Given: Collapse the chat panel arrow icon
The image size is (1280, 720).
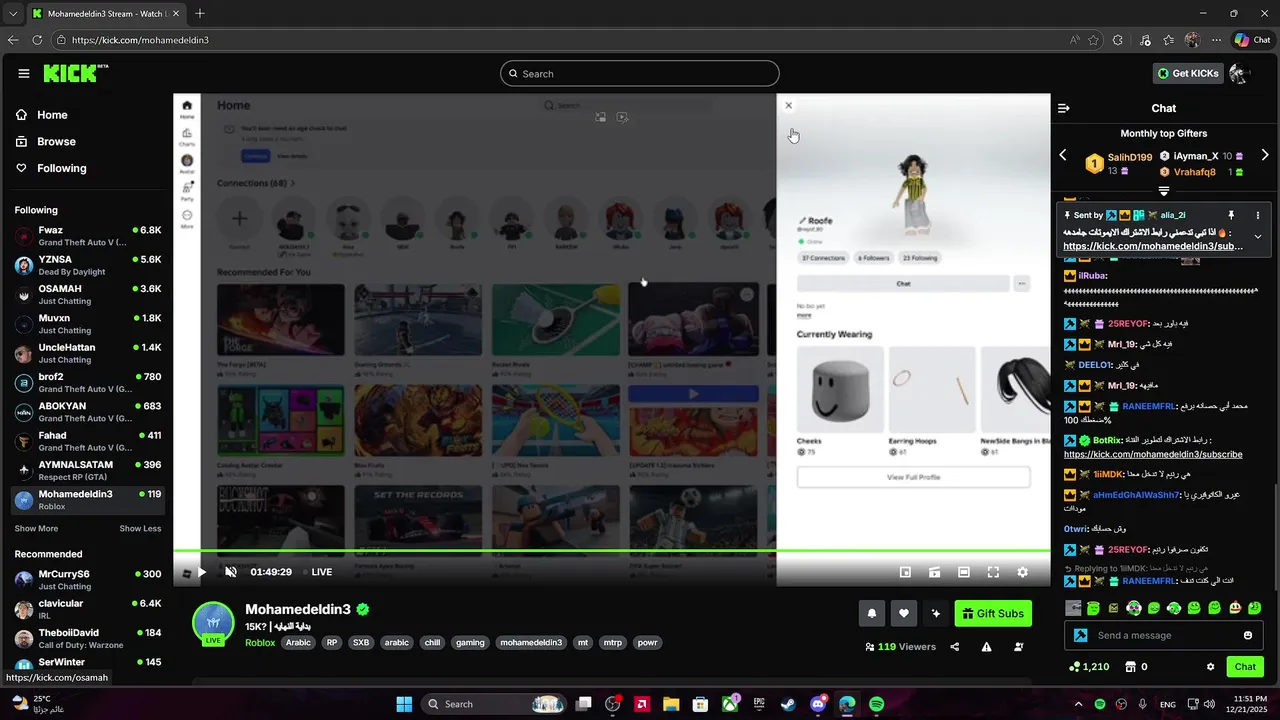Looking at the screenshot, I should coord(1064,108).
